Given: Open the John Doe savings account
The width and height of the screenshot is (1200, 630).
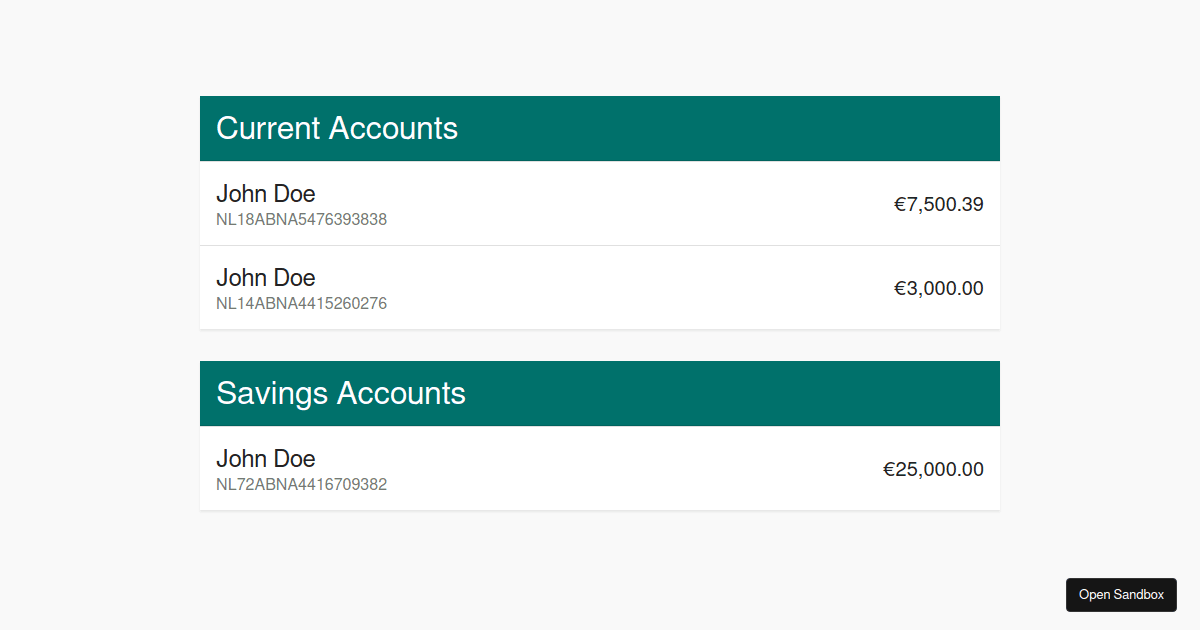Looking at the screenshot, I should coord(600,468).
